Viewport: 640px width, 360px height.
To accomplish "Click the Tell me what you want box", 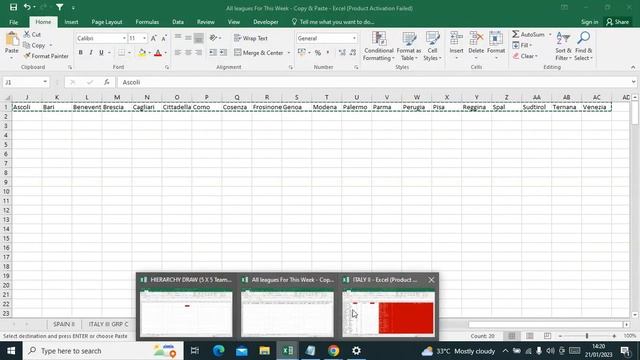I will point(333,22).
